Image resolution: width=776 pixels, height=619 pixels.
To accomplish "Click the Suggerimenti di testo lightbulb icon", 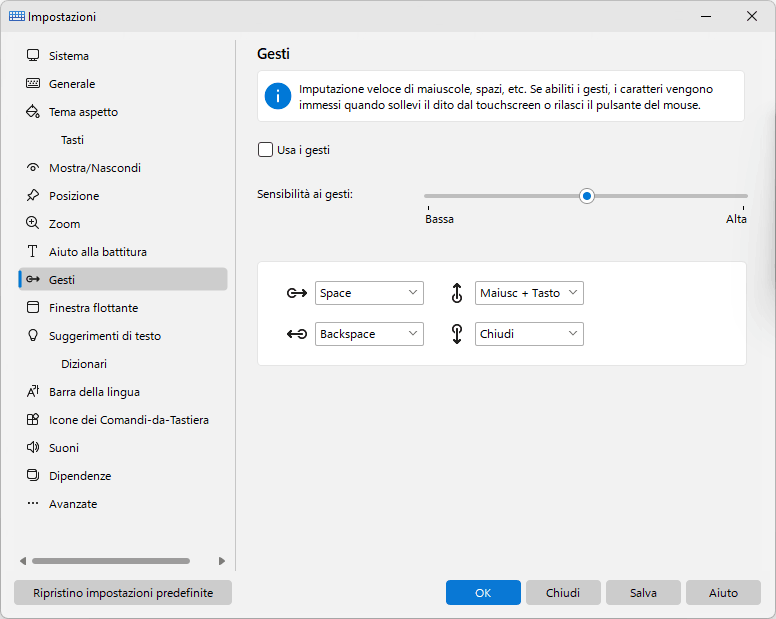I will pyautogui.click(x=33, y=335).
